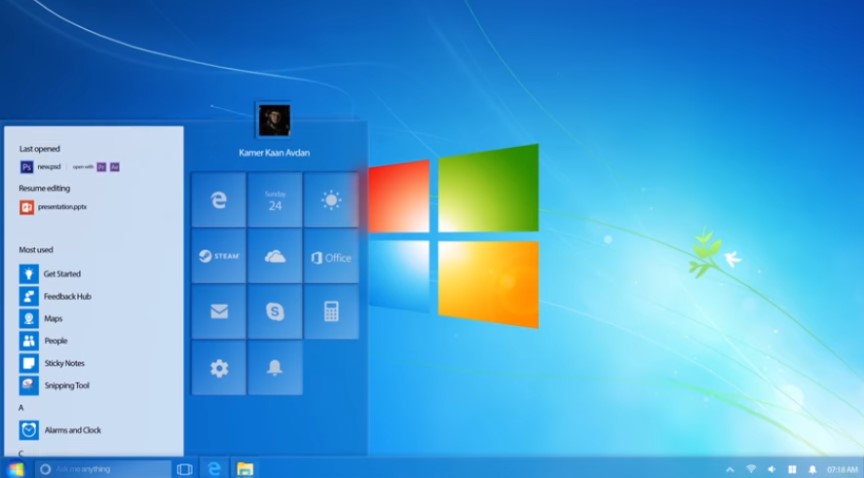Open the Calculator tile

tap(331, 312)
